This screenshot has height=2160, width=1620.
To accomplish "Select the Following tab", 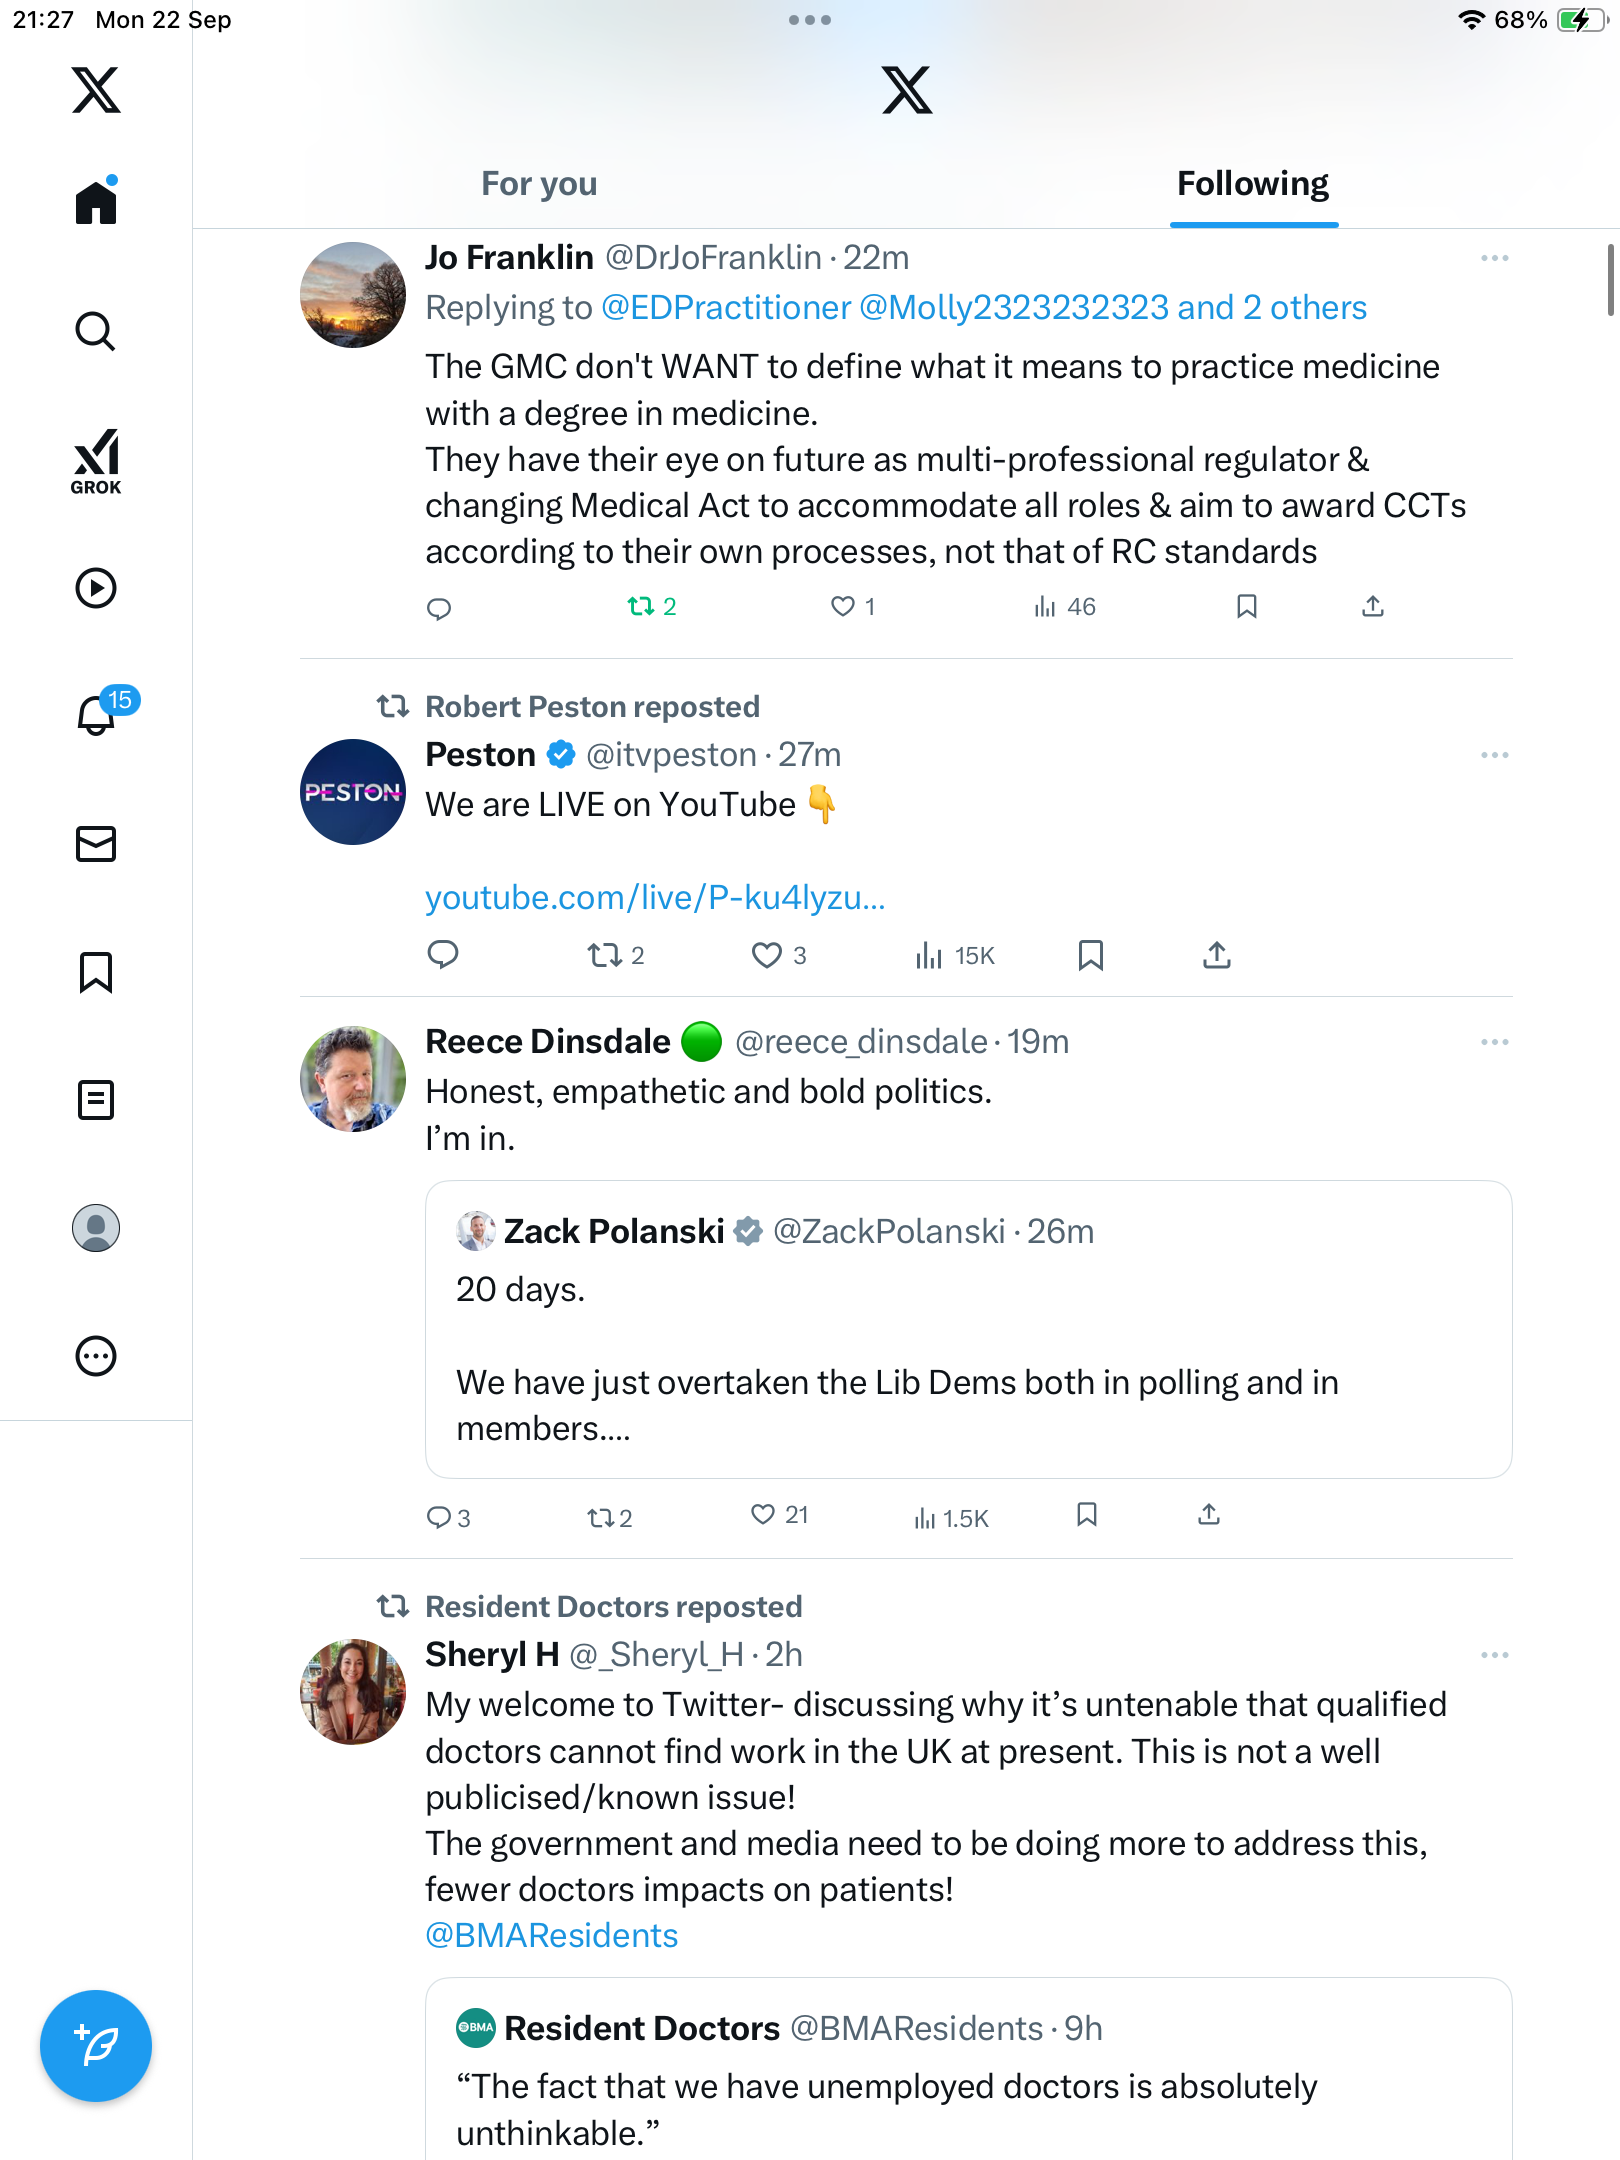I will [1252, 184].
